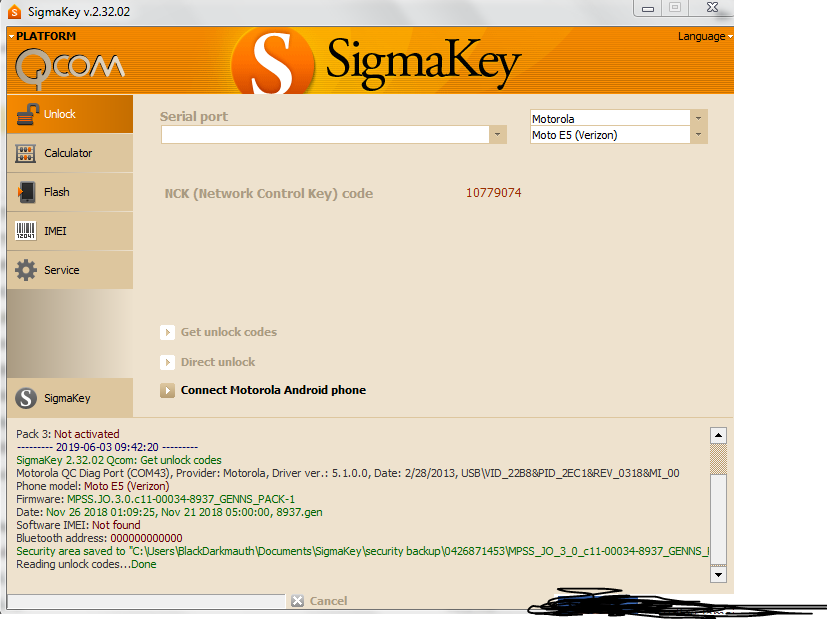The height and width of the screenshot is (619, 827).
Task: Click the Direct unlock button
Action: pyautogui.click(x=207, y=362)
